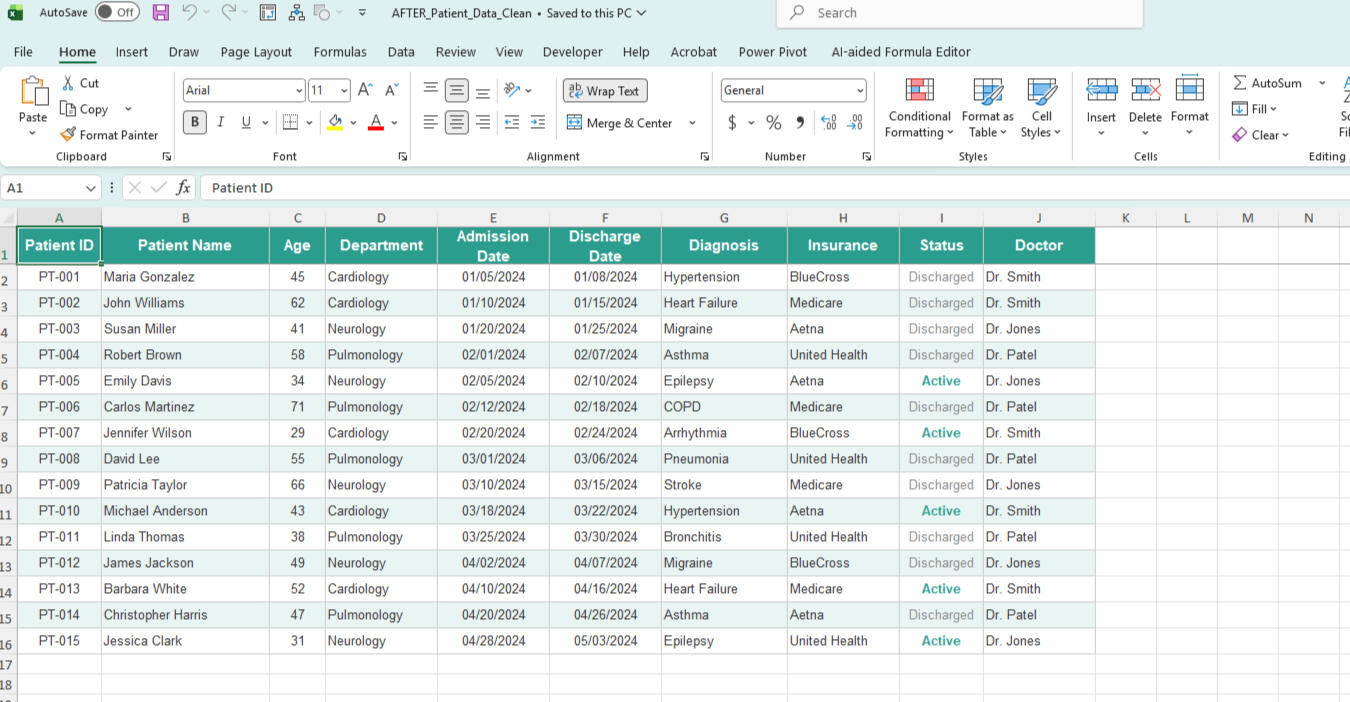Image resolution: width=1350 pixels, height=702 pixels.
Task: Click the Format Painter brush icon
Action: [68, 135]
